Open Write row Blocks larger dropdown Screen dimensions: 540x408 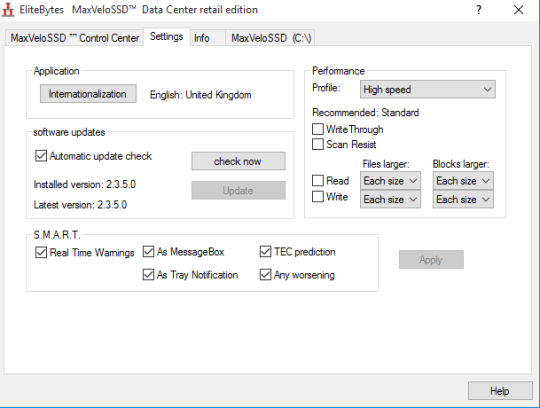pyautogui.click(x=463, y=199)
